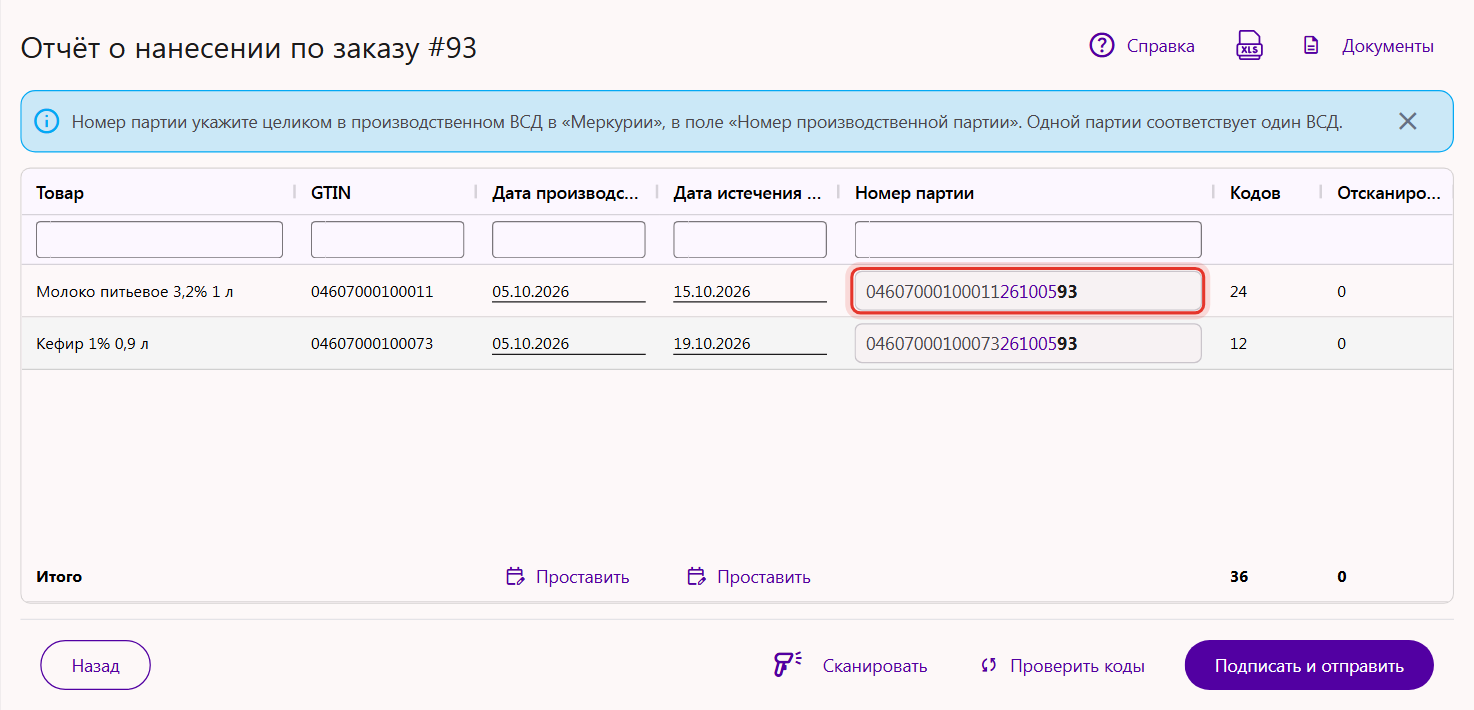
Task: Open the Справка help icon
Action: click(x=1102, y=46)
